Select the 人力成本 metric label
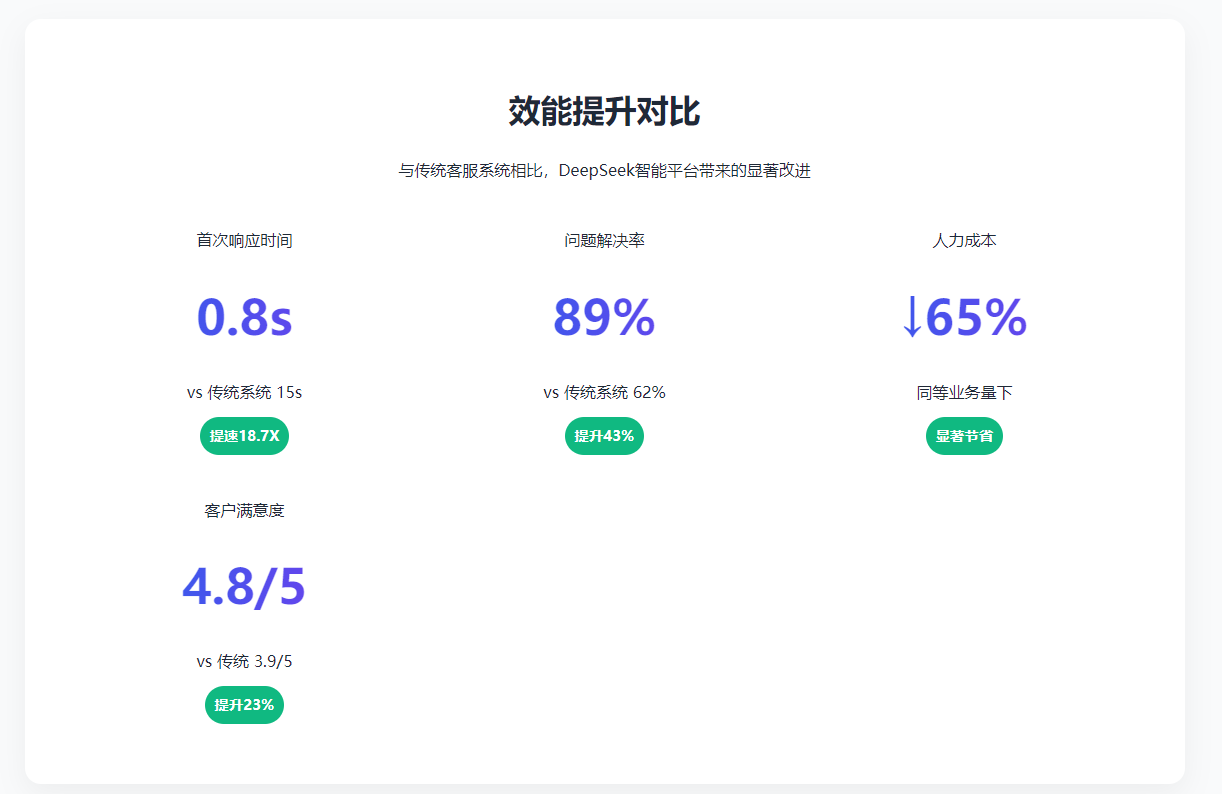This screenshot has height=794, width=1222. 964,241
